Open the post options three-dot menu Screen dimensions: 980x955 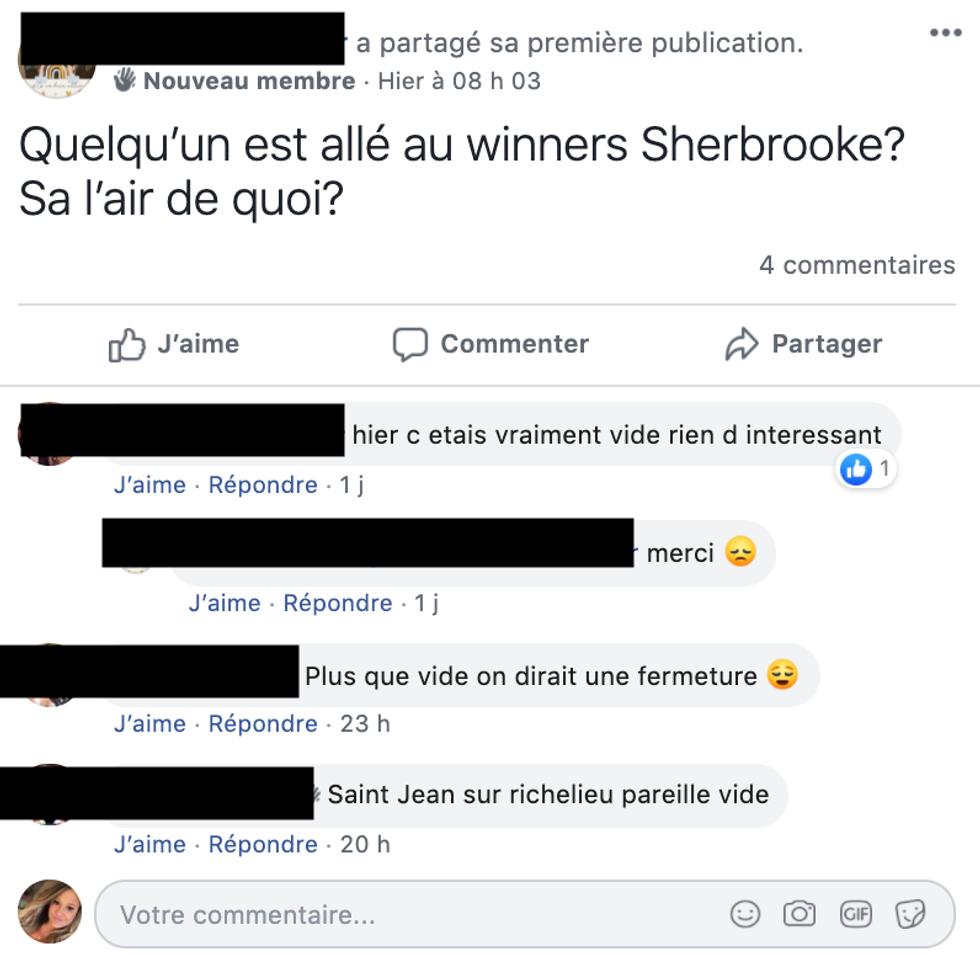point(945,32)
